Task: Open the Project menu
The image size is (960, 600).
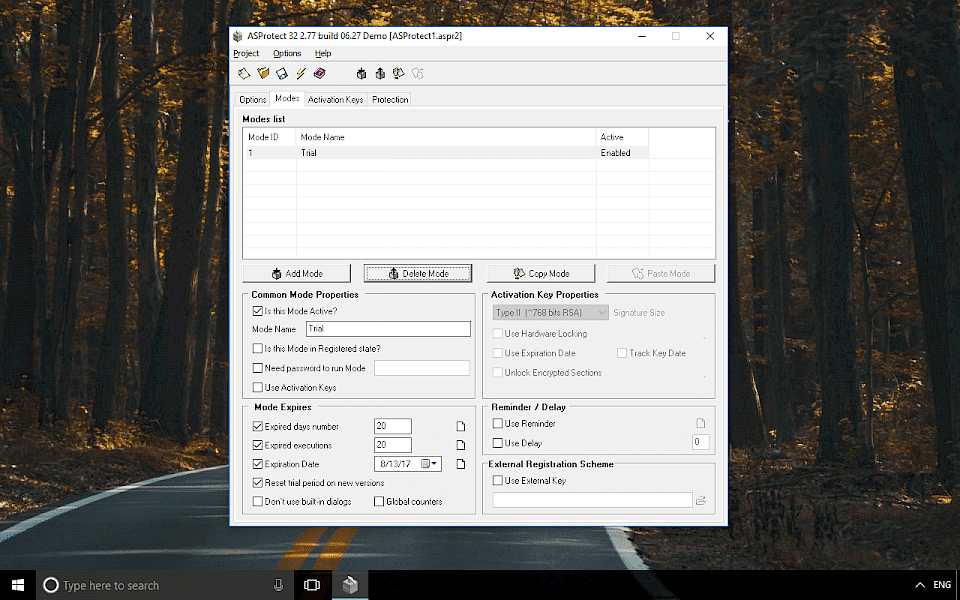Action: pyautogui.click(x=246, y=53)
